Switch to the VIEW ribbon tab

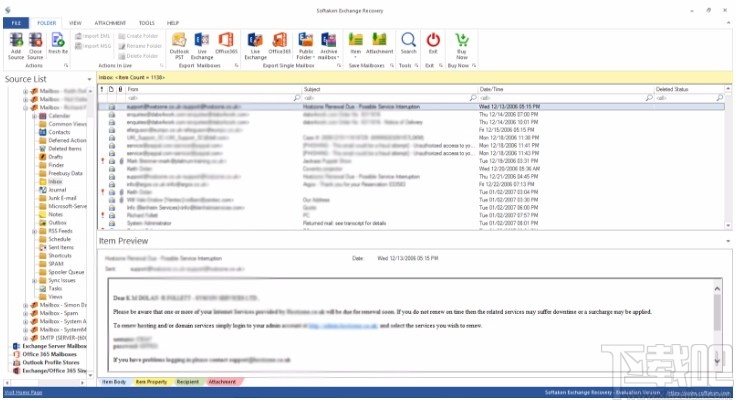(75, 23)
